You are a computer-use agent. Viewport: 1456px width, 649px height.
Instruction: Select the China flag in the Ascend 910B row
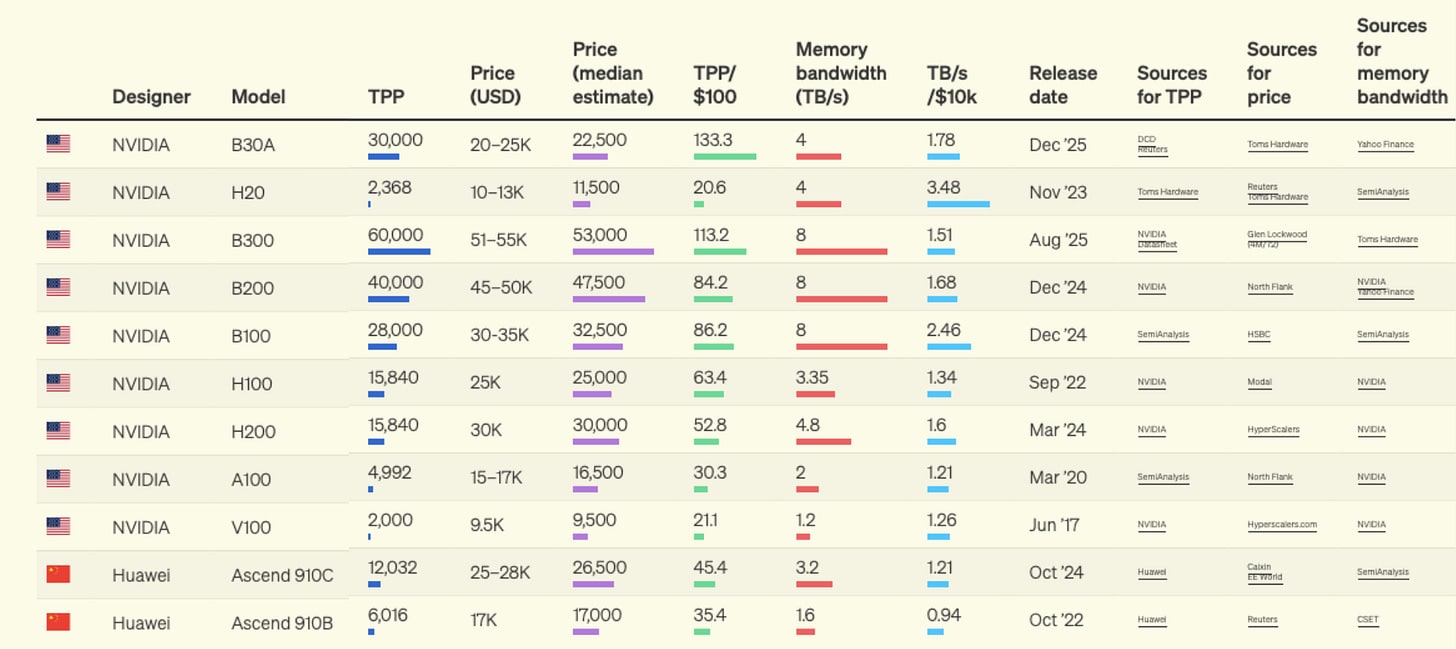coord(58,622)
